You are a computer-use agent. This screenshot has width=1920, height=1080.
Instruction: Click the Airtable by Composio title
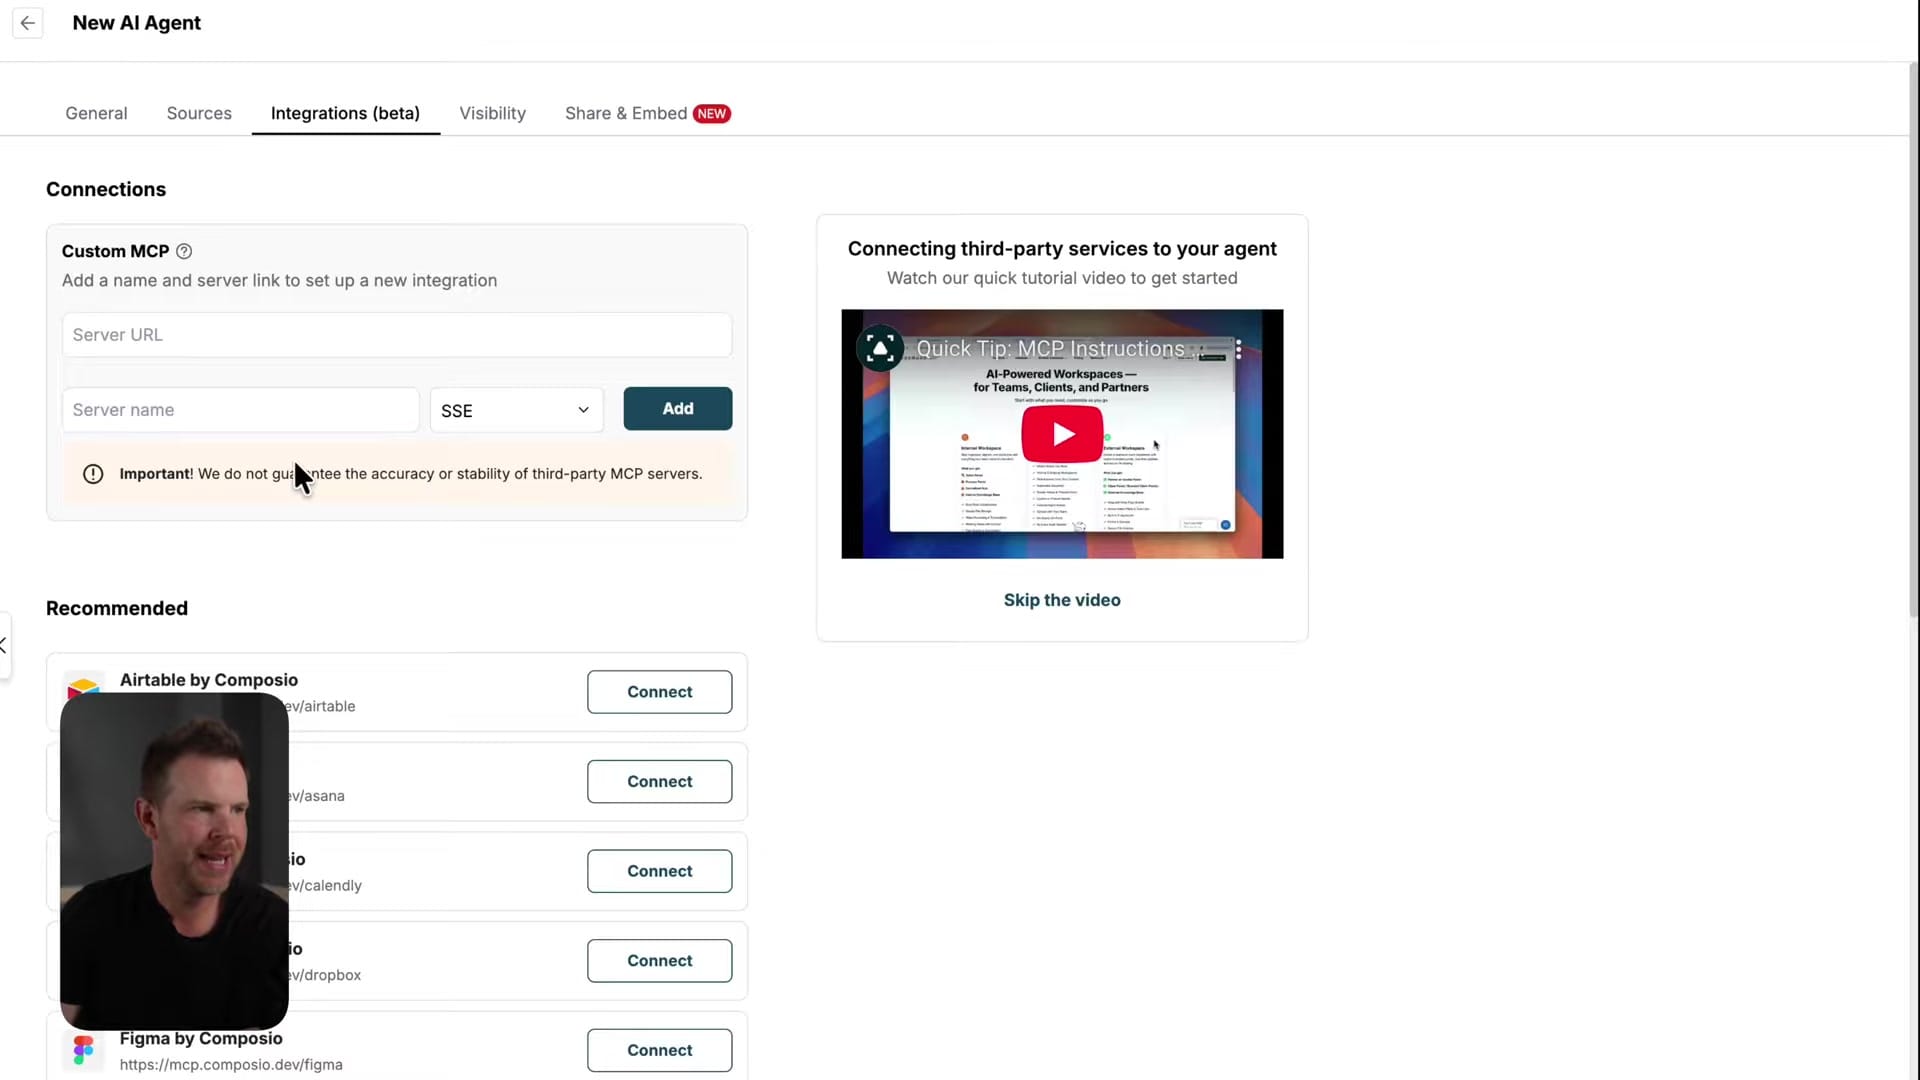tap(209, 680)
